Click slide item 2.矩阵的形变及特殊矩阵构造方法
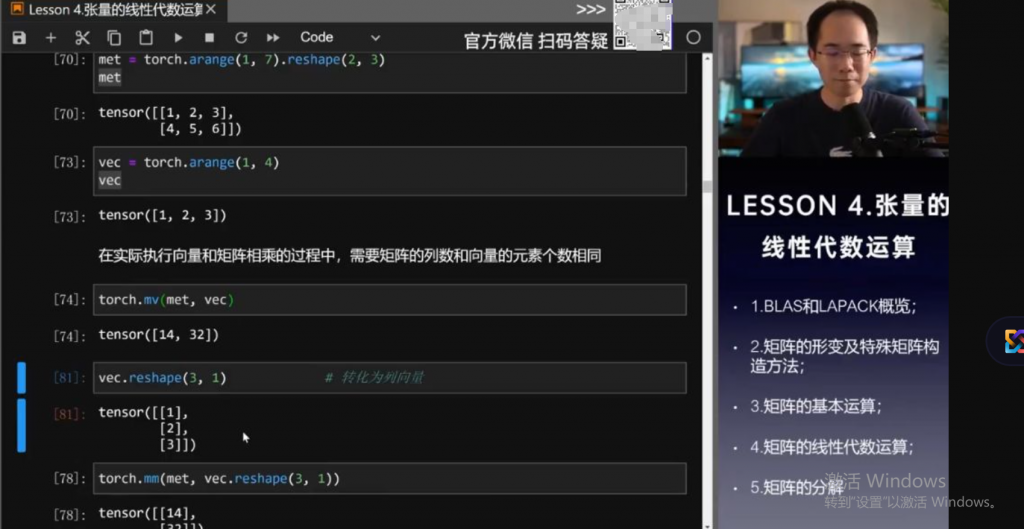1024x529 pixels. pyautogui.click(x=844, y=357)
